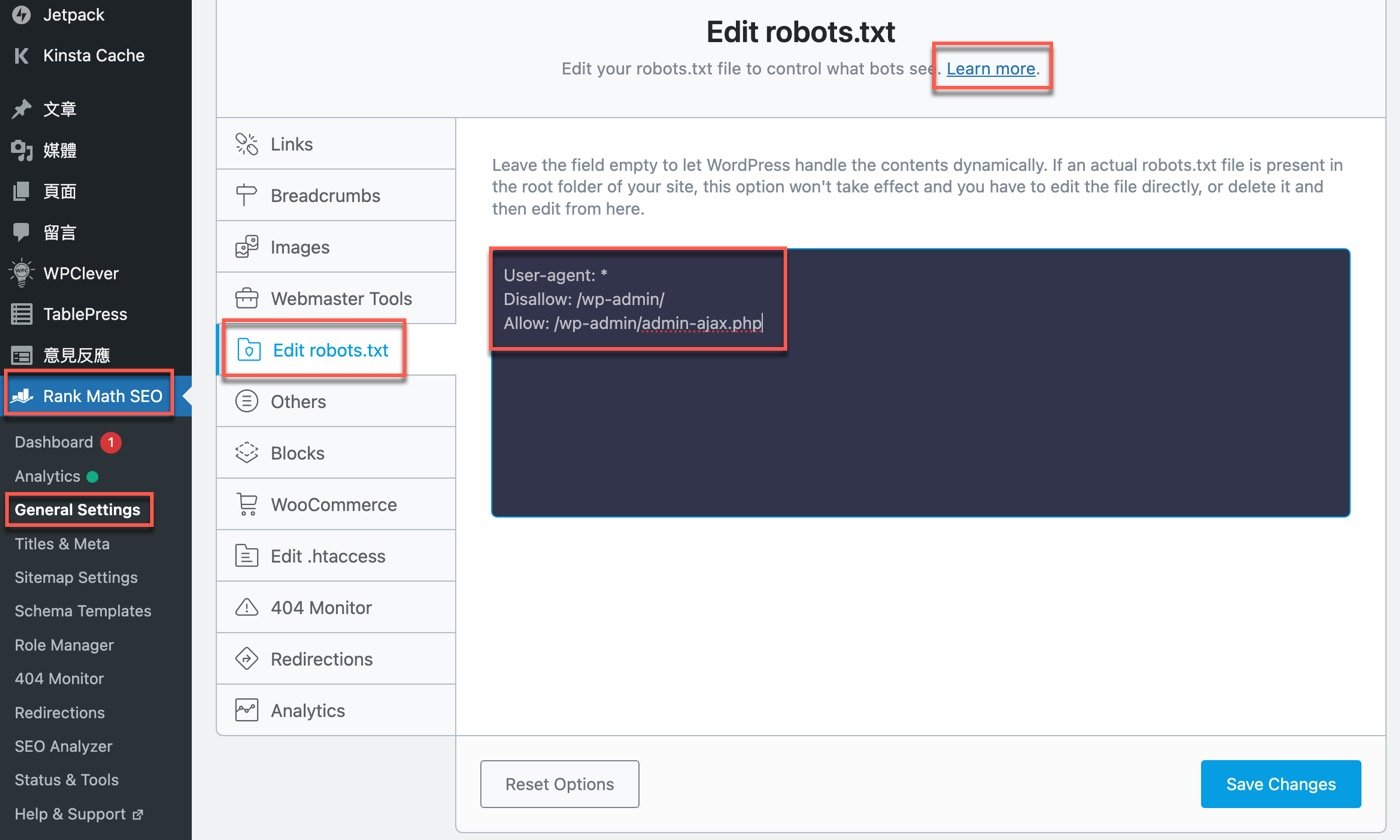Select the Edit robots.txt tab
This screenshot has width=1400, height=840.
click(x=336, y=350)
